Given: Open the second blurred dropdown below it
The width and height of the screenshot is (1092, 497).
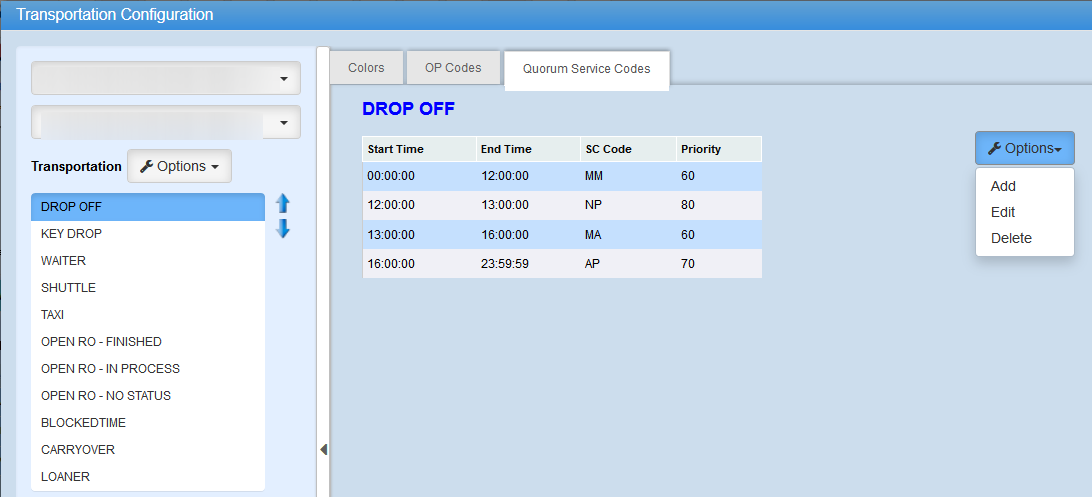Looking at the screenshot, I should [166, 123].
